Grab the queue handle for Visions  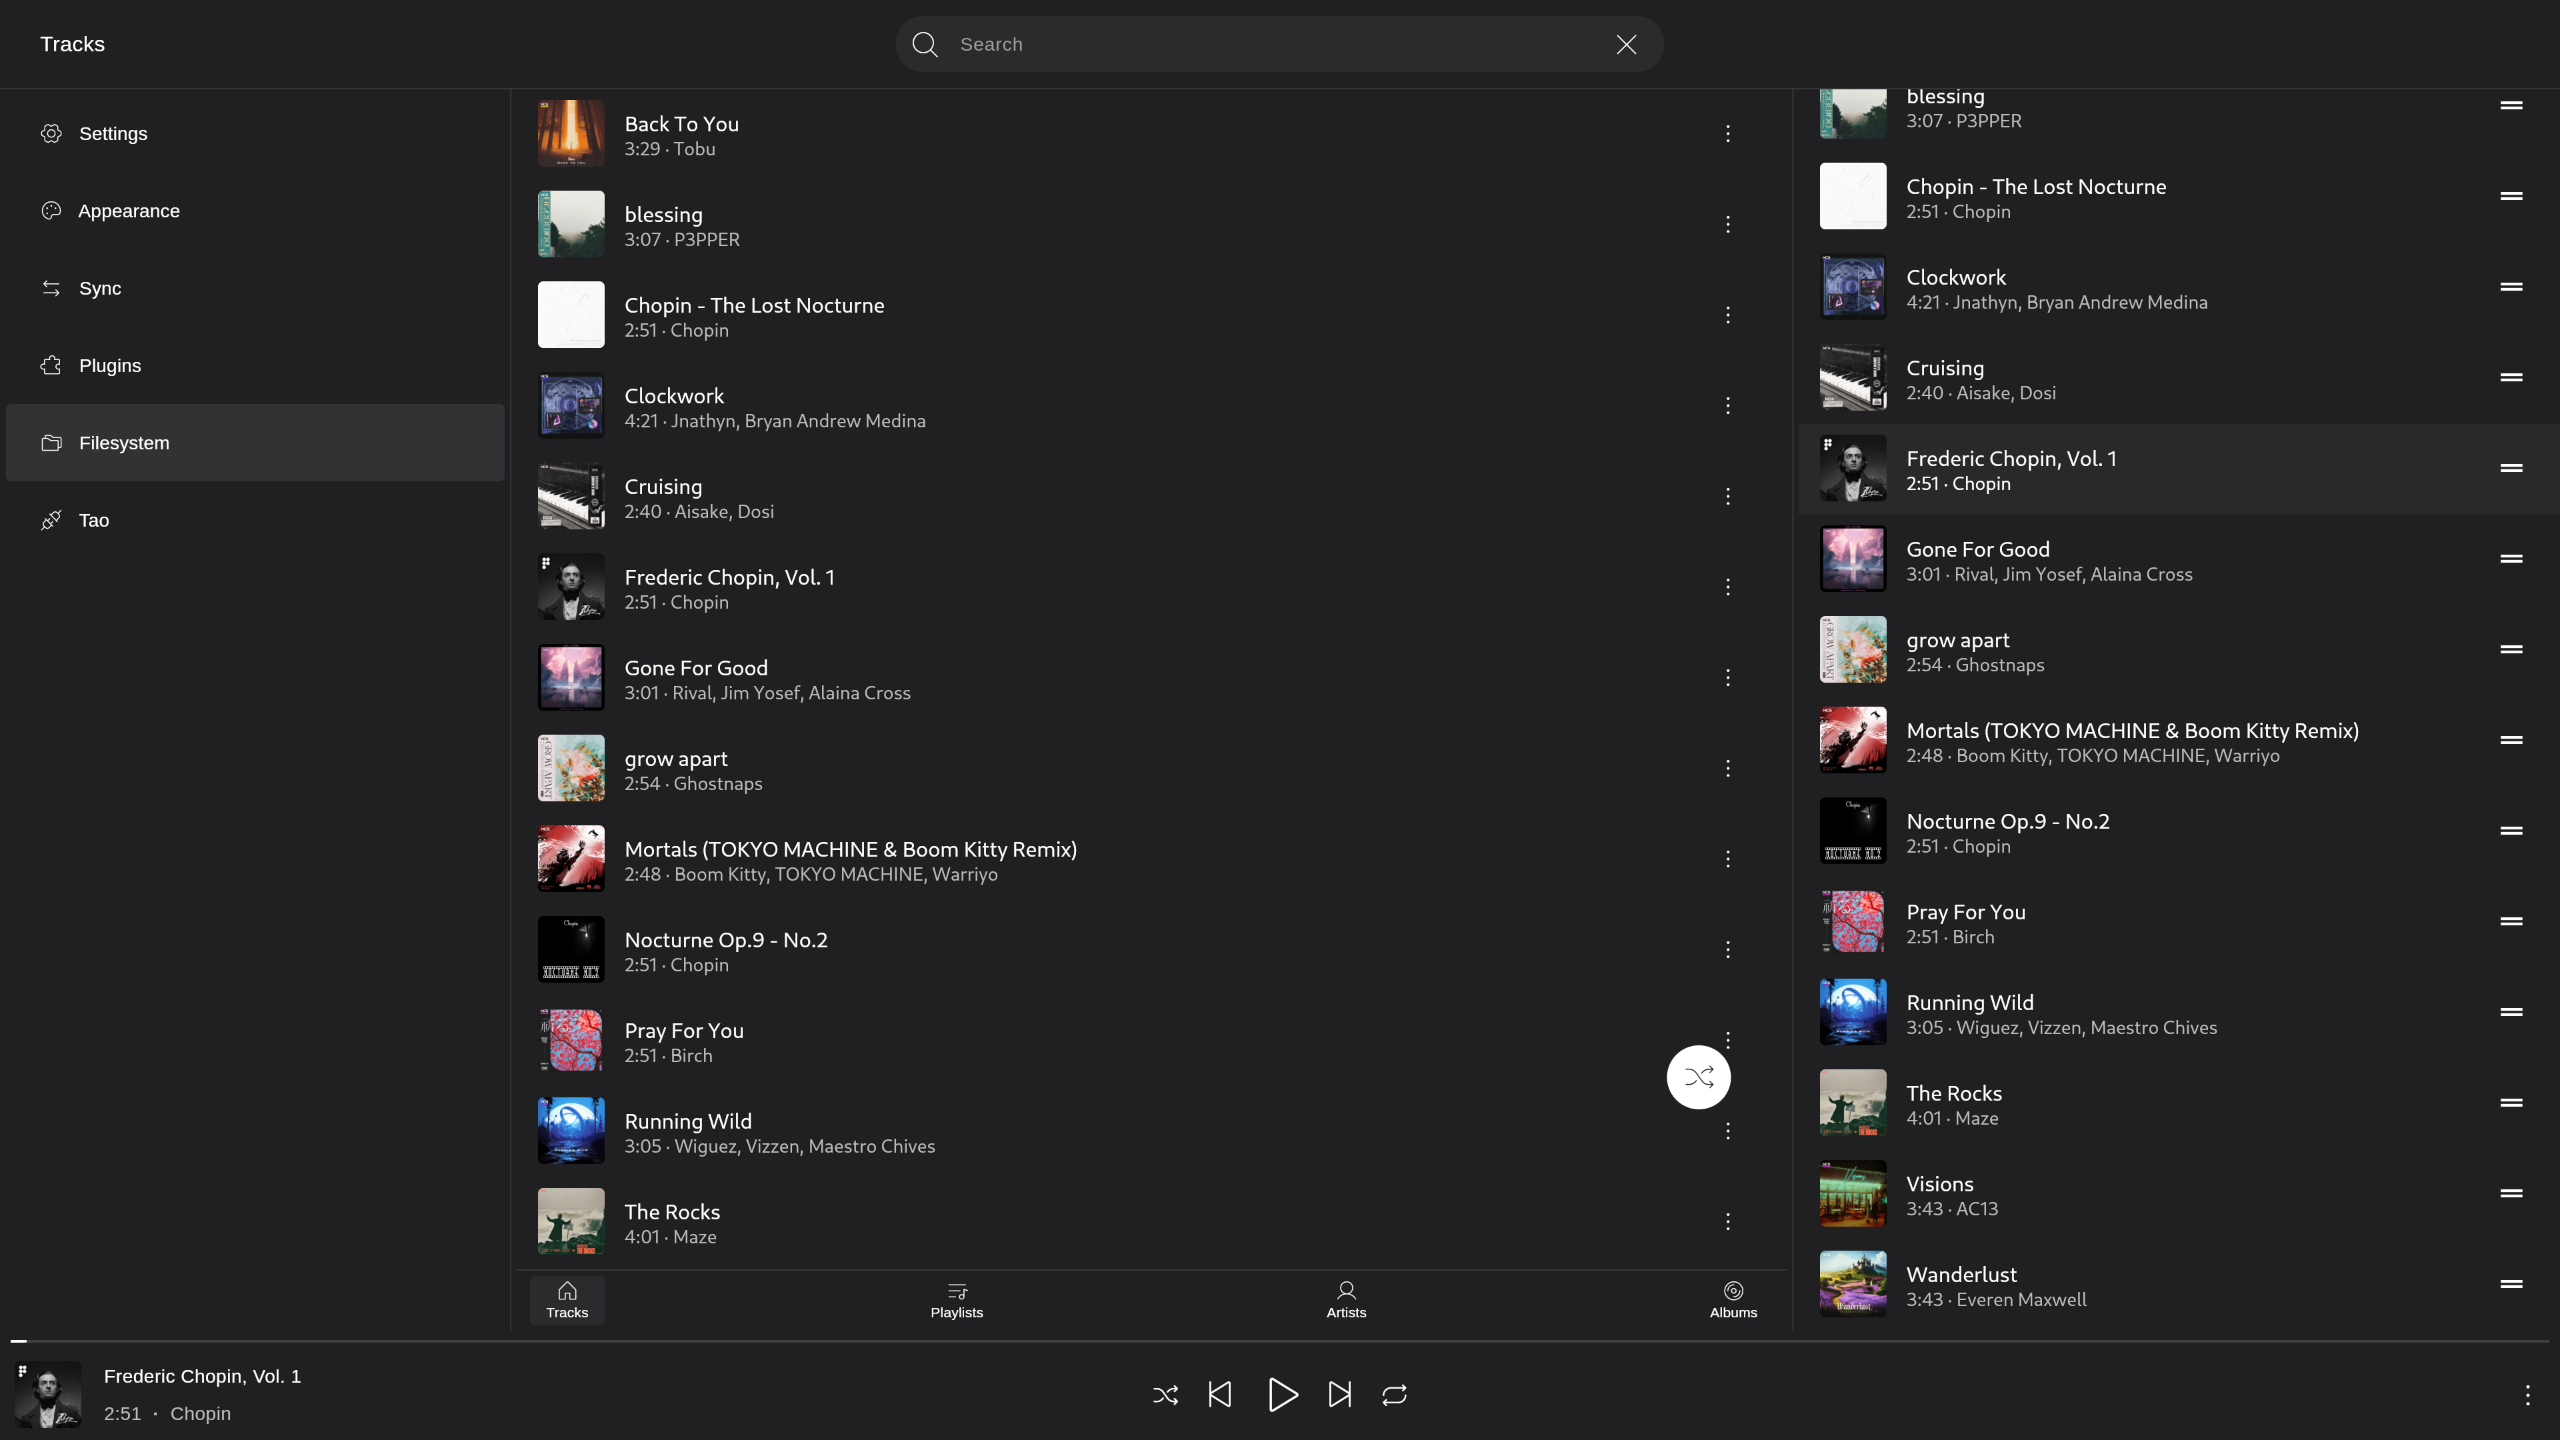pos(2511,1193)
